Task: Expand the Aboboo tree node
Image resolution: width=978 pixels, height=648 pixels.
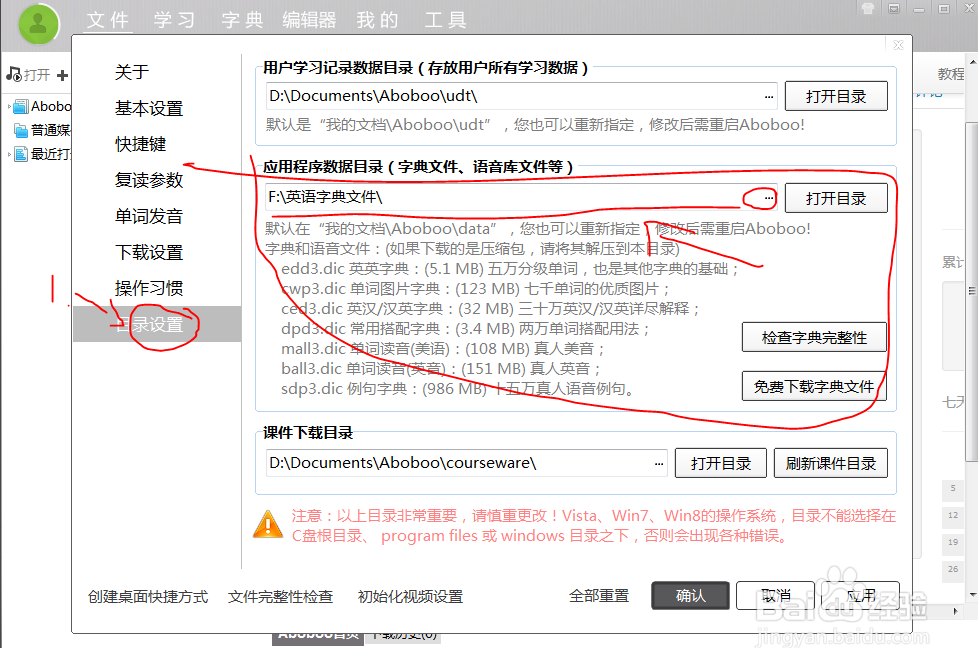Action: click(x=9, y=107)
